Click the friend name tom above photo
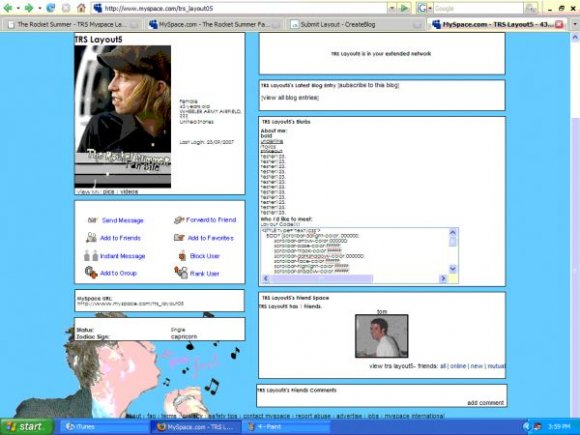 click(x=382, y=311)
